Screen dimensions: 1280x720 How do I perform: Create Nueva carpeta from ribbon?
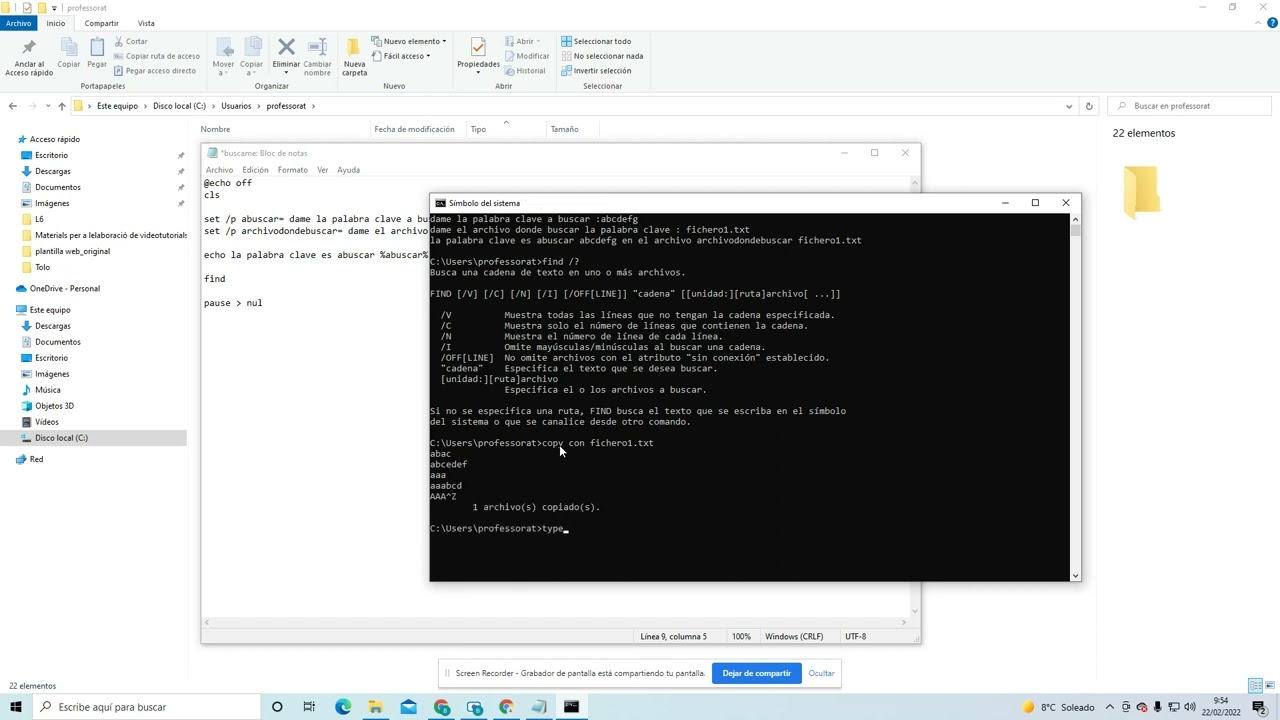[x=354, y=56]
